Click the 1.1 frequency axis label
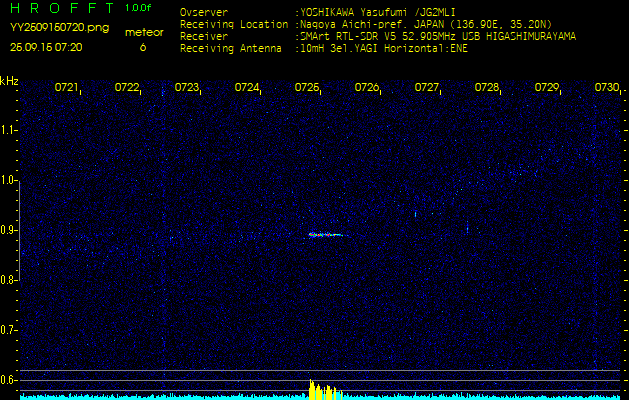 tap(9, 130)
